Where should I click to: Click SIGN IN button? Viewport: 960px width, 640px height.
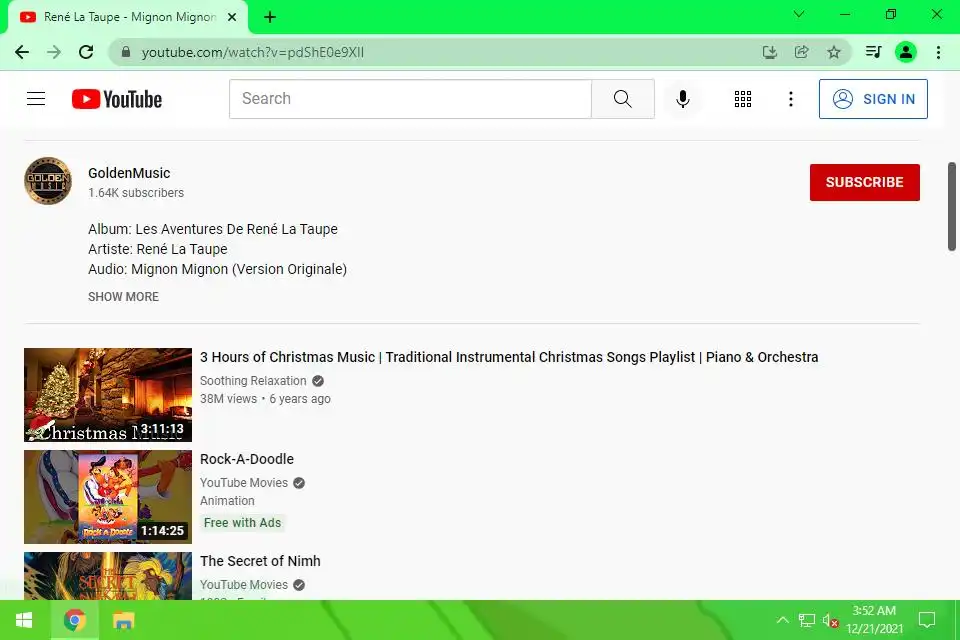[873, 99]
